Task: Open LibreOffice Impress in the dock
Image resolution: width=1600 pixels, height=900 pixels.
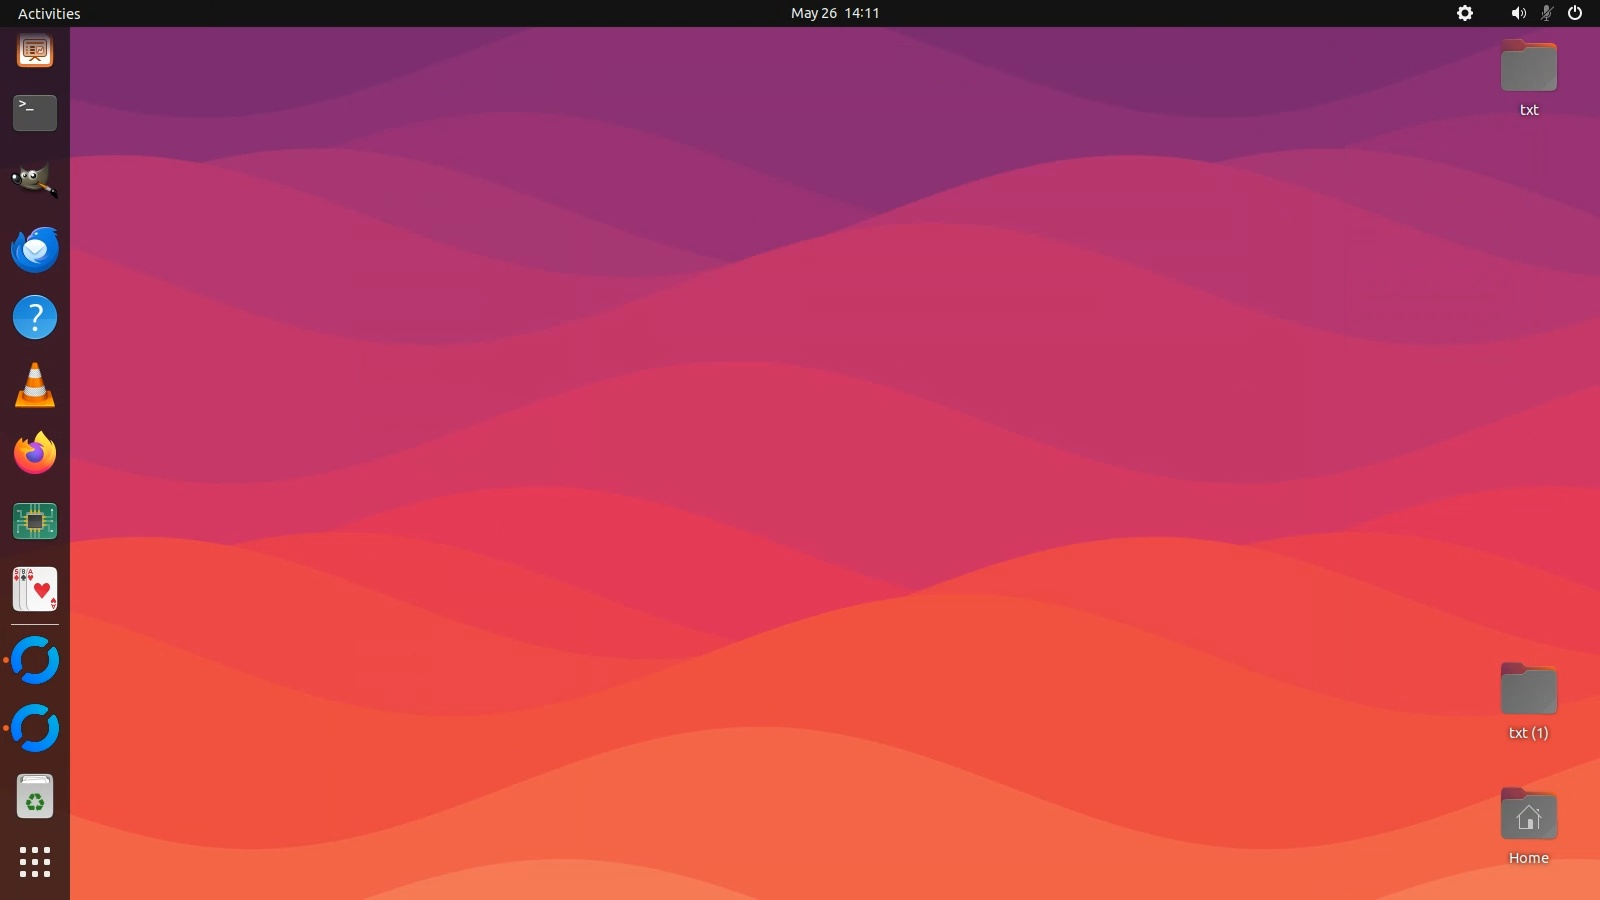Action: tap(35, 50)
